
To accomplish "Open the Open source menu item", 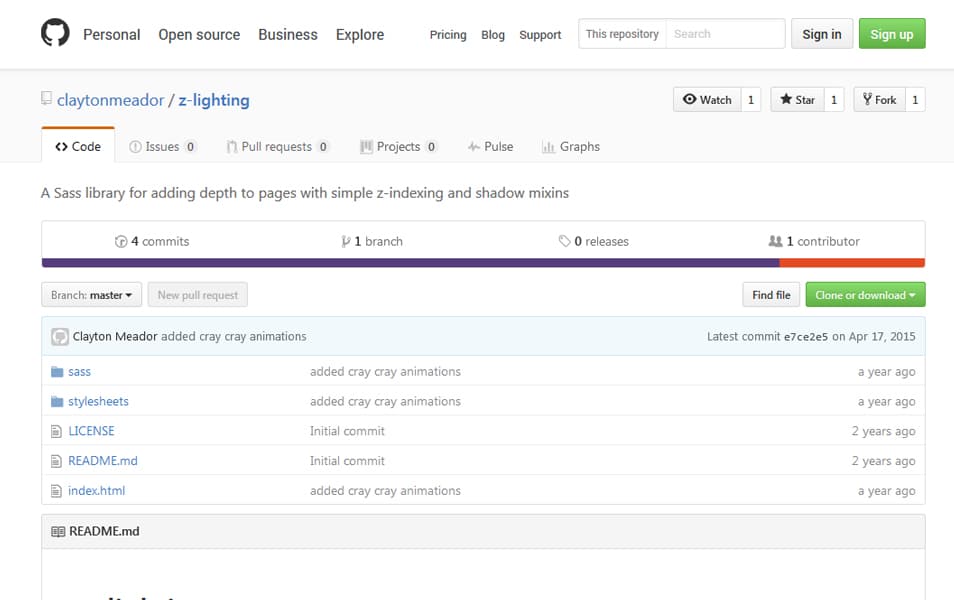I will point(199,35).
